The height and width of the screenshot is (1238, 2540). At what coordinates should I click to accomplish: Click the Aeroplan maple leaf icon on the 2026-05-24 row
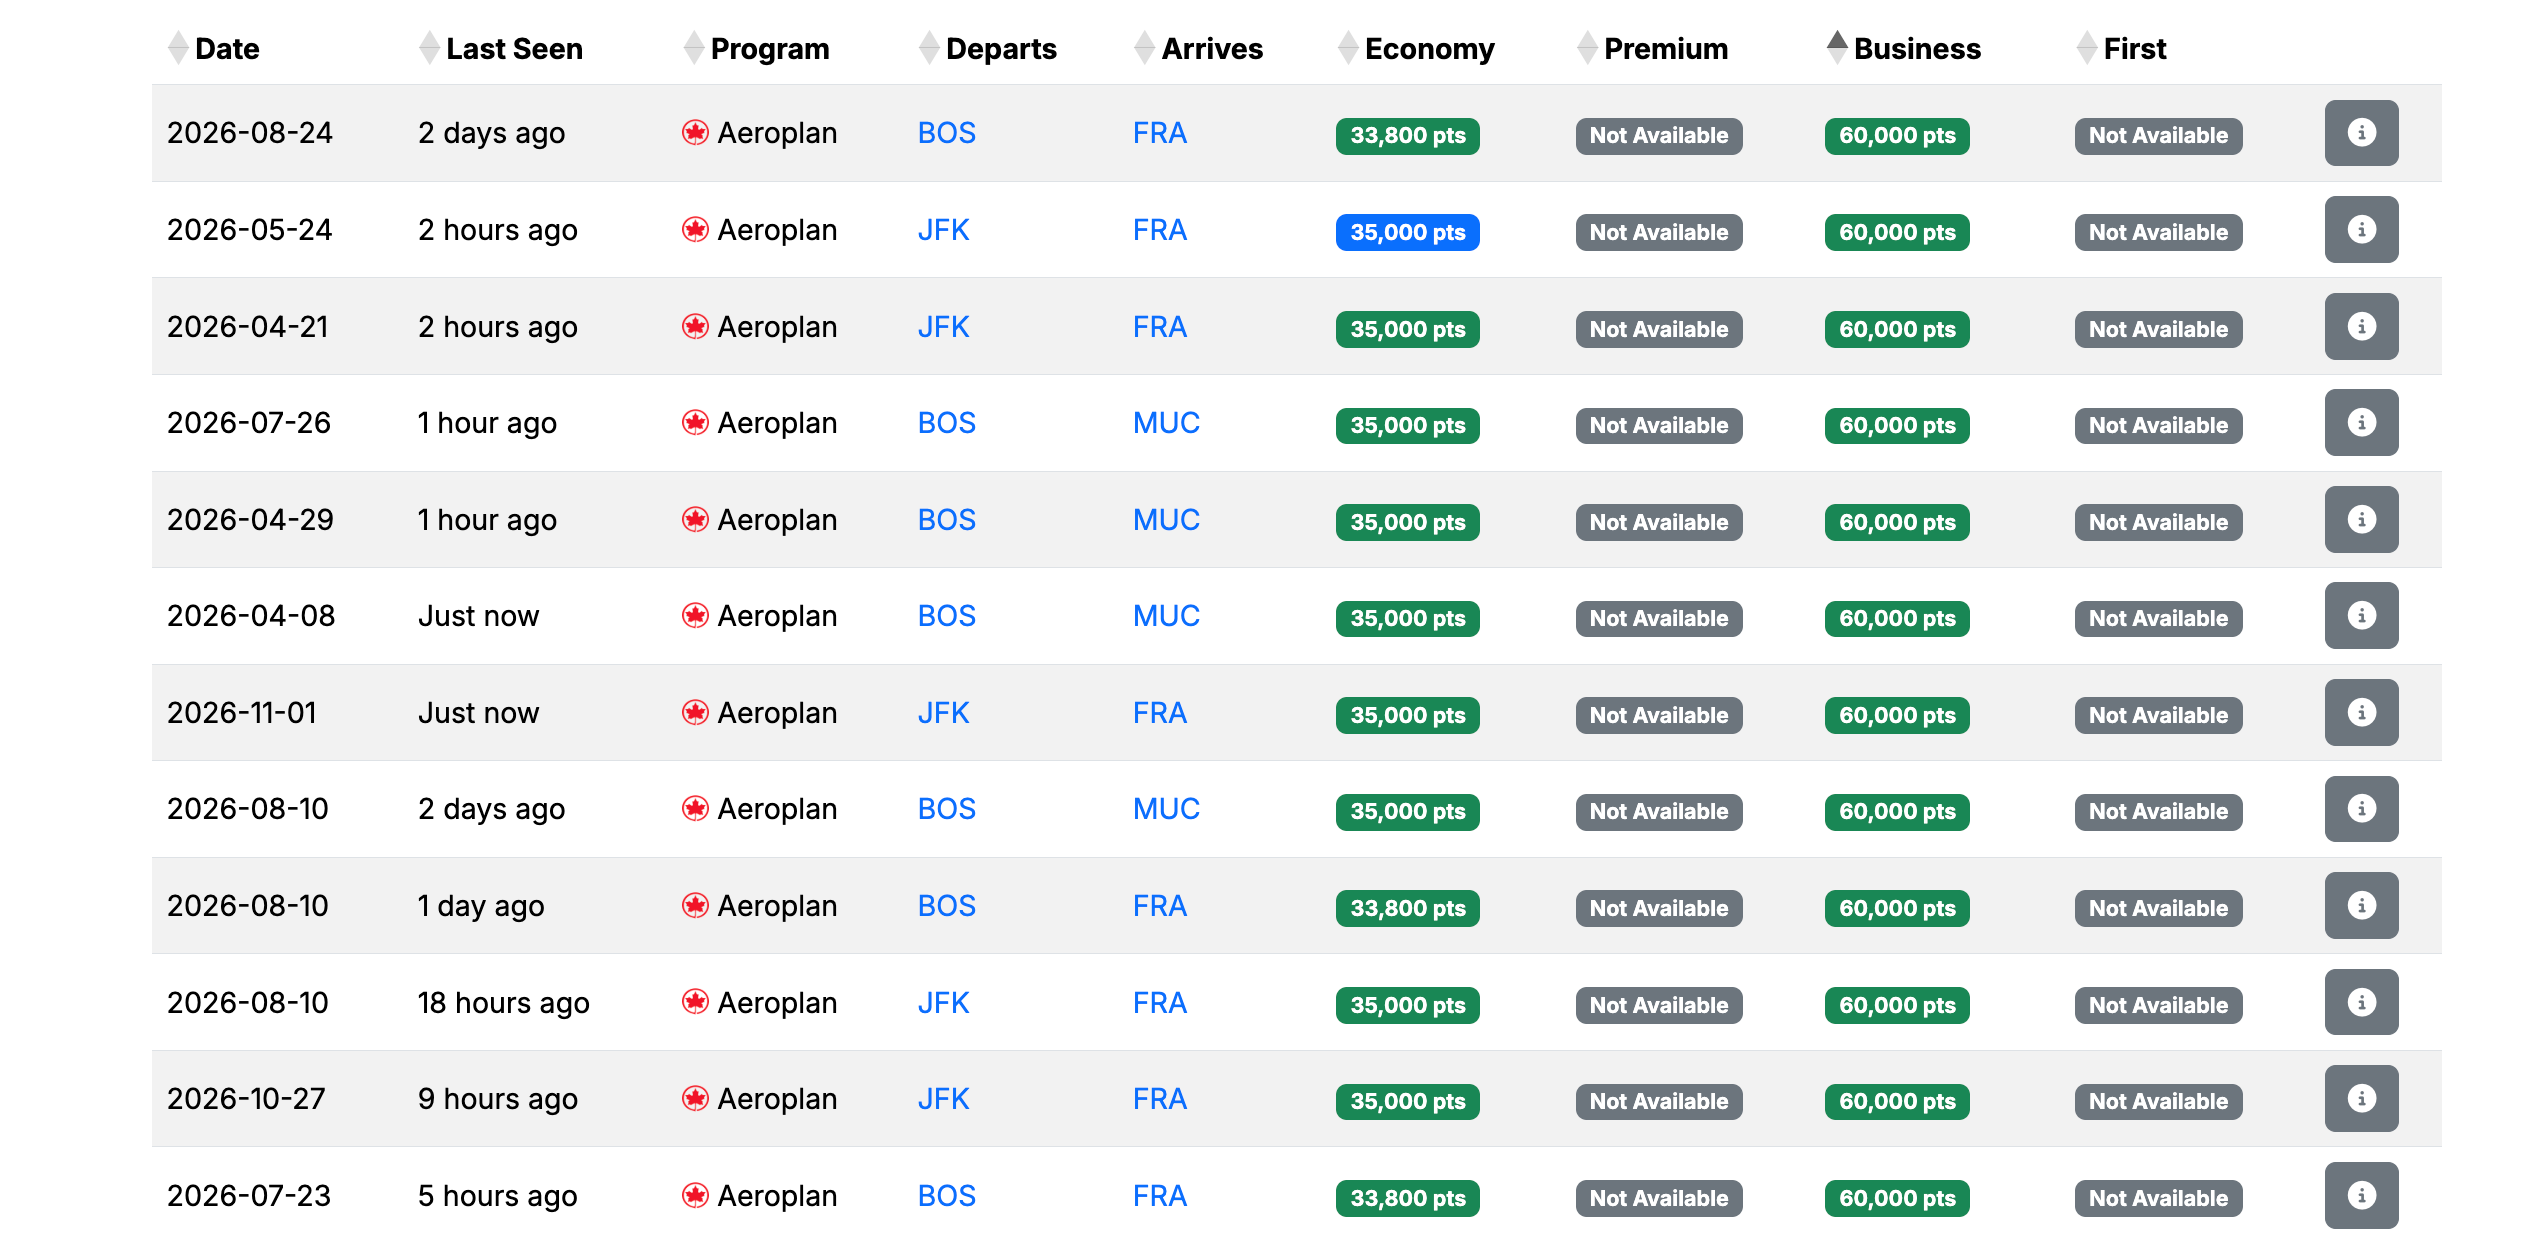pyautogui.click(x=697, y=229)
